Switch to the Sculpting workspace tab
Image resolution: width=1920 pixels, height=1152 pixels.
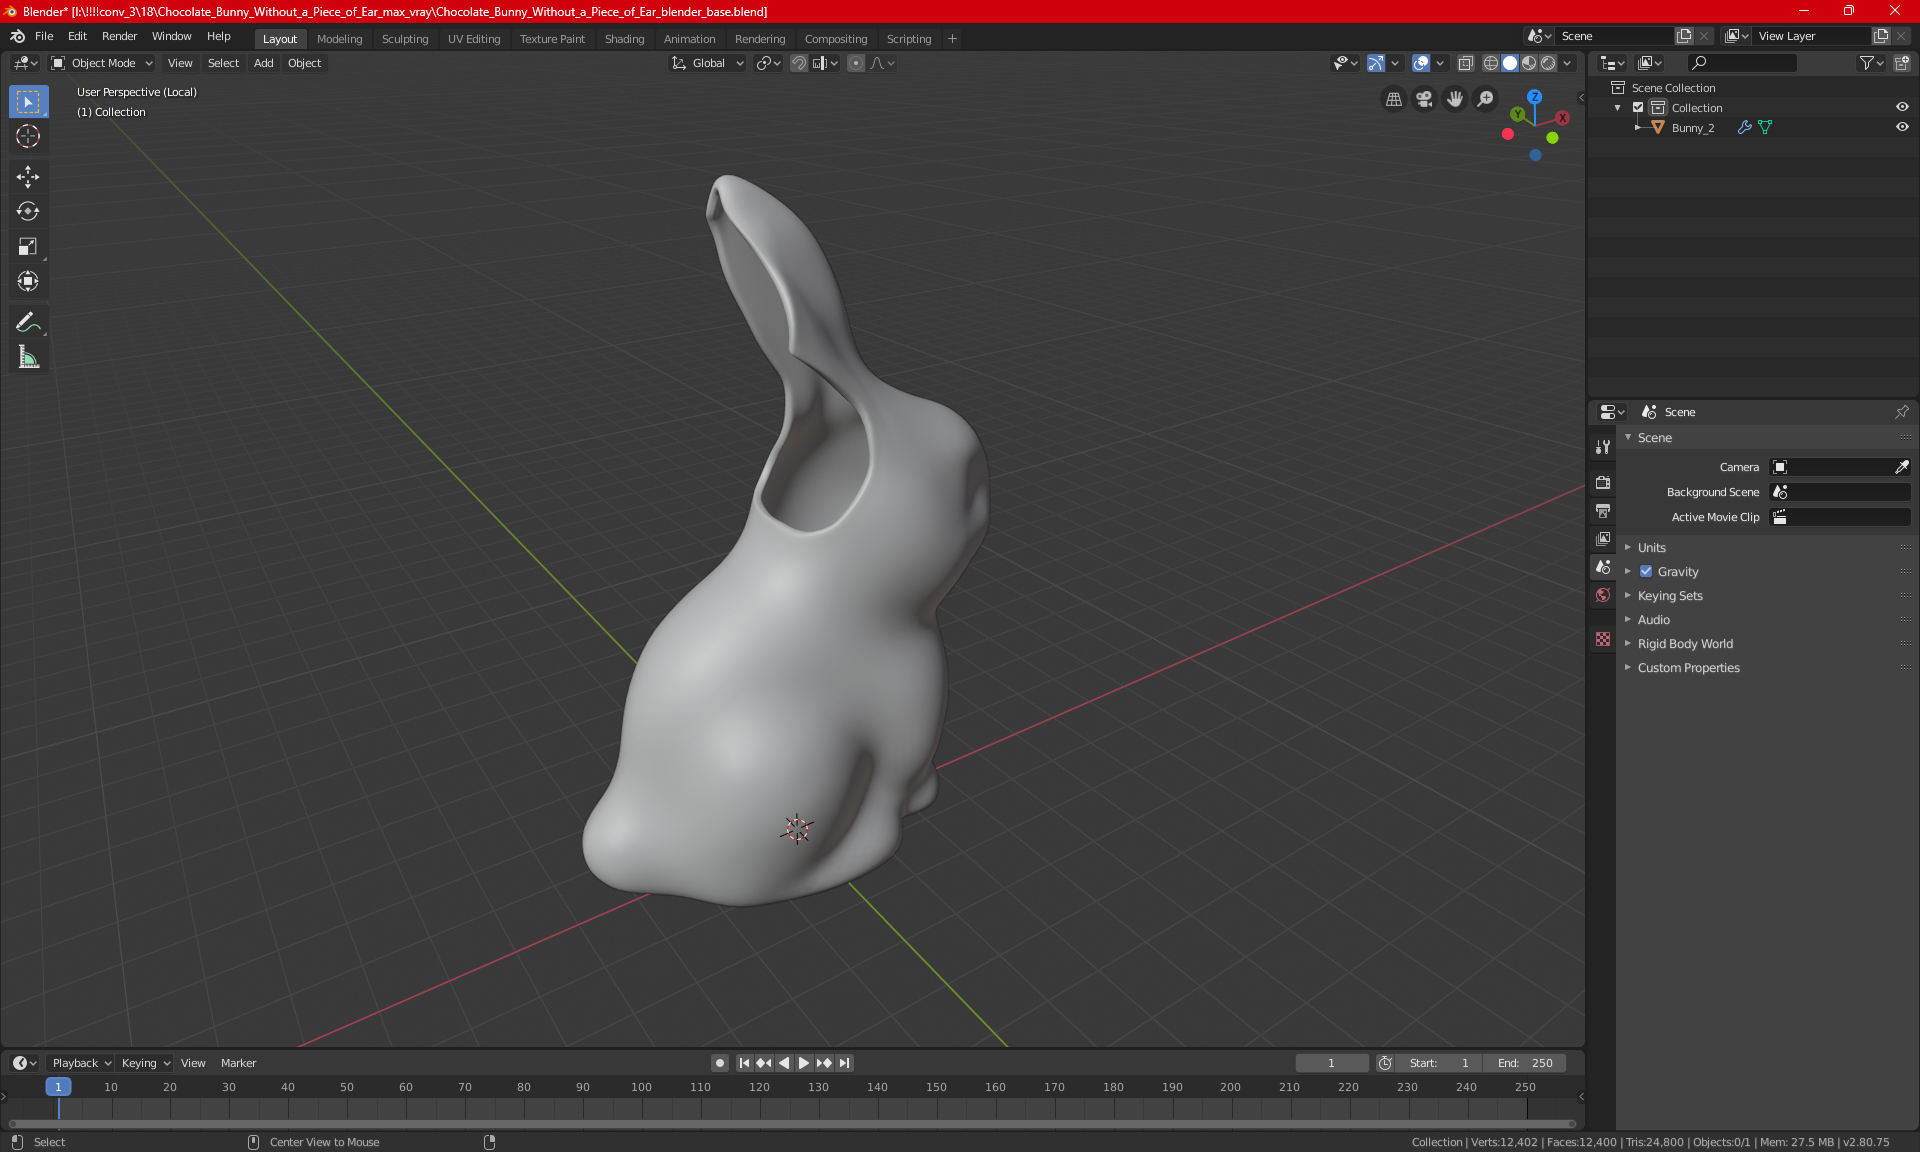[404, 39]
